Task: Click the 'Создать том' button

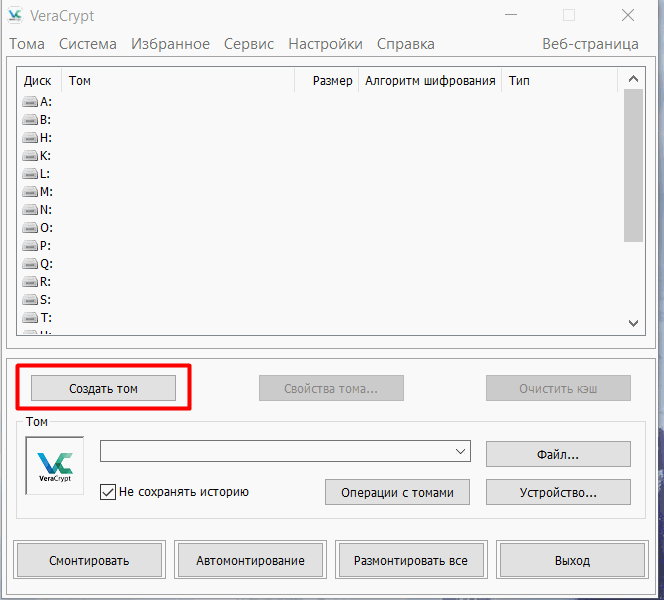Action: point(103,388)
